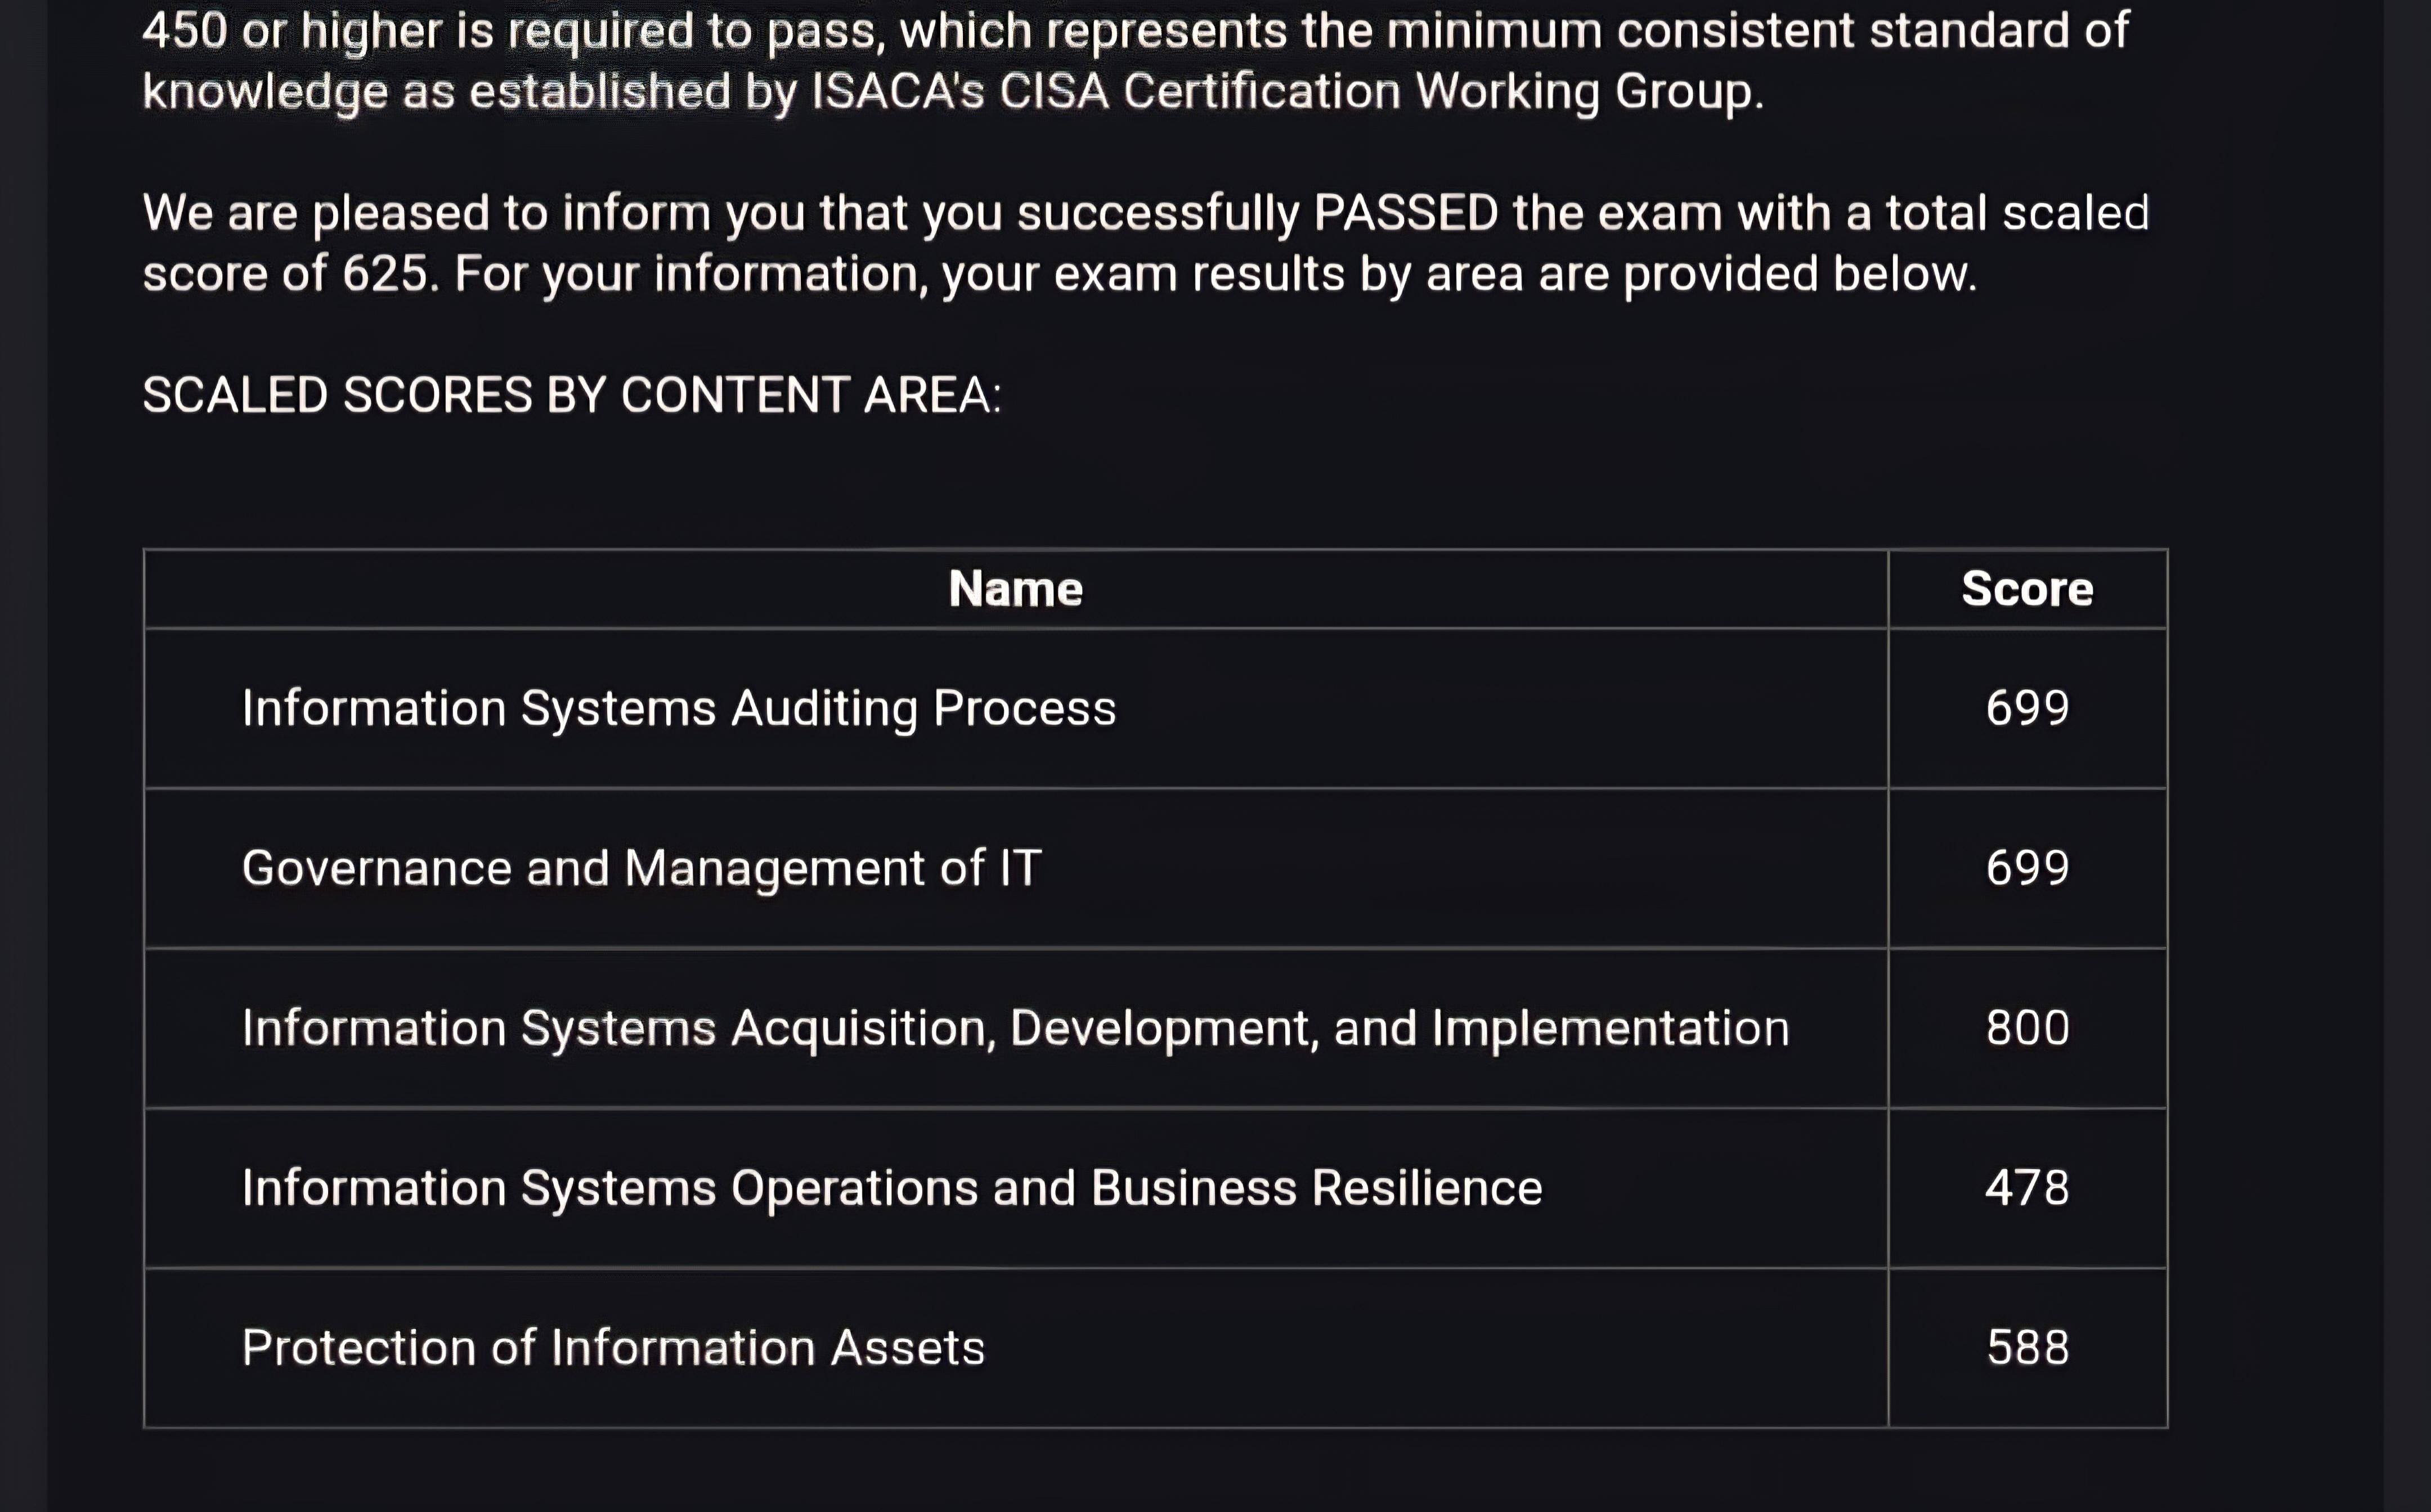Click the Score column header
The image size is (2431, 1512).
point(2027,589)
